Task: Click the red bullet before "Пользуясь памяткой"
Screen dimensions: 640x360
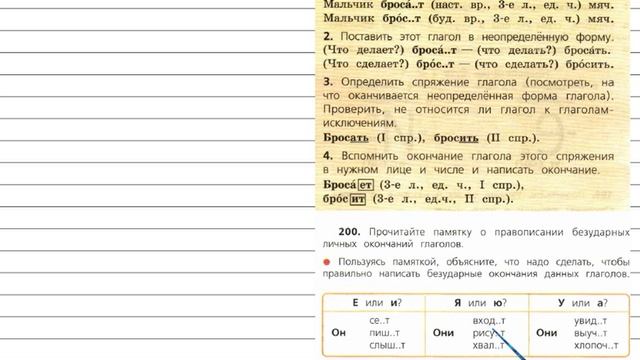Action: 327,262
